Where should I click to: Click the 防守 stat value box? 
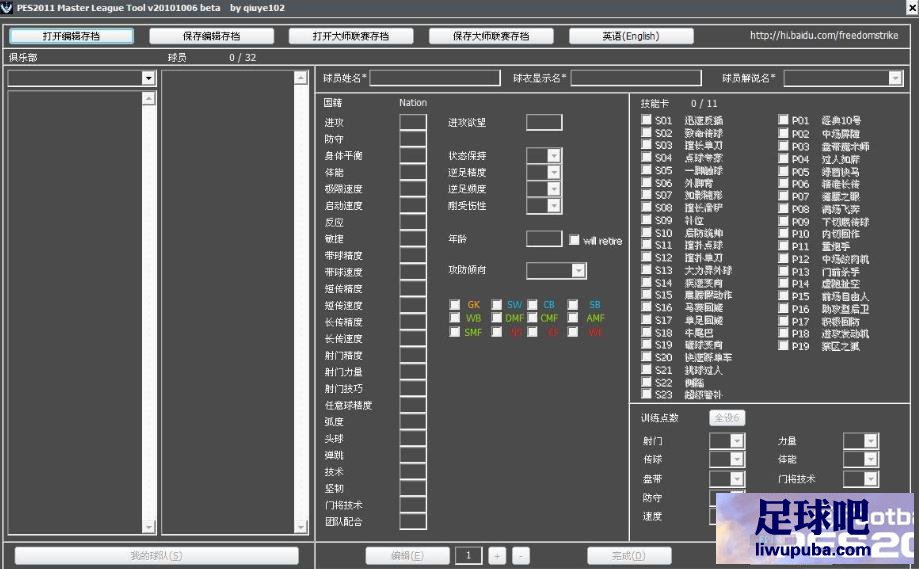(413, 139)
